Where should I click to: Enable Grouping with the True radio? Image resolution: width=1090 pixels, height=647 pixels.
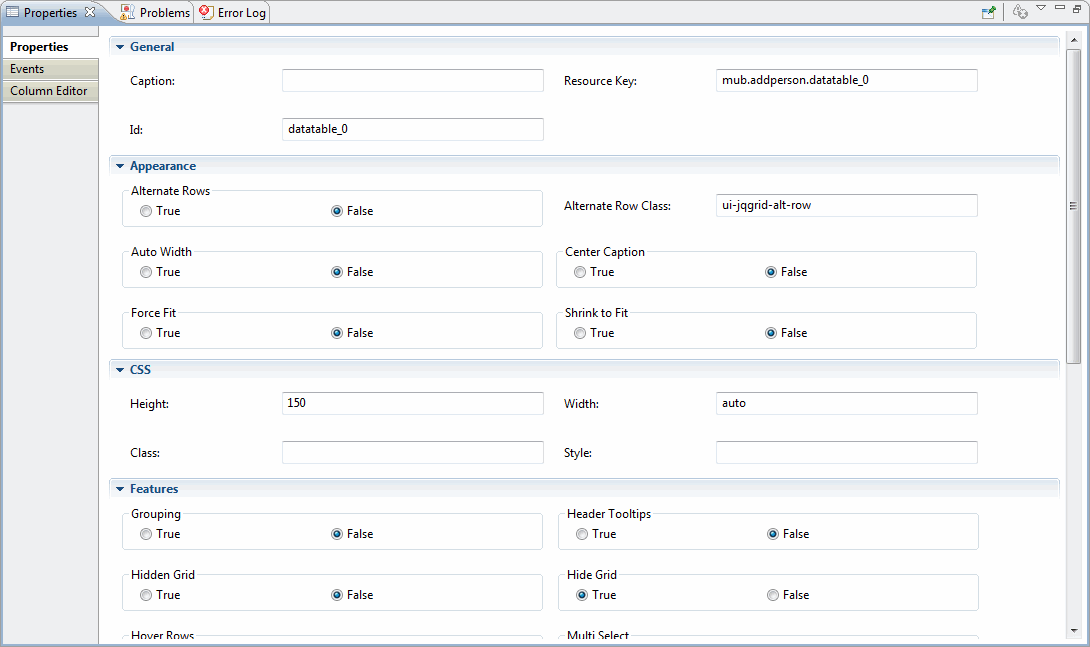145,534
